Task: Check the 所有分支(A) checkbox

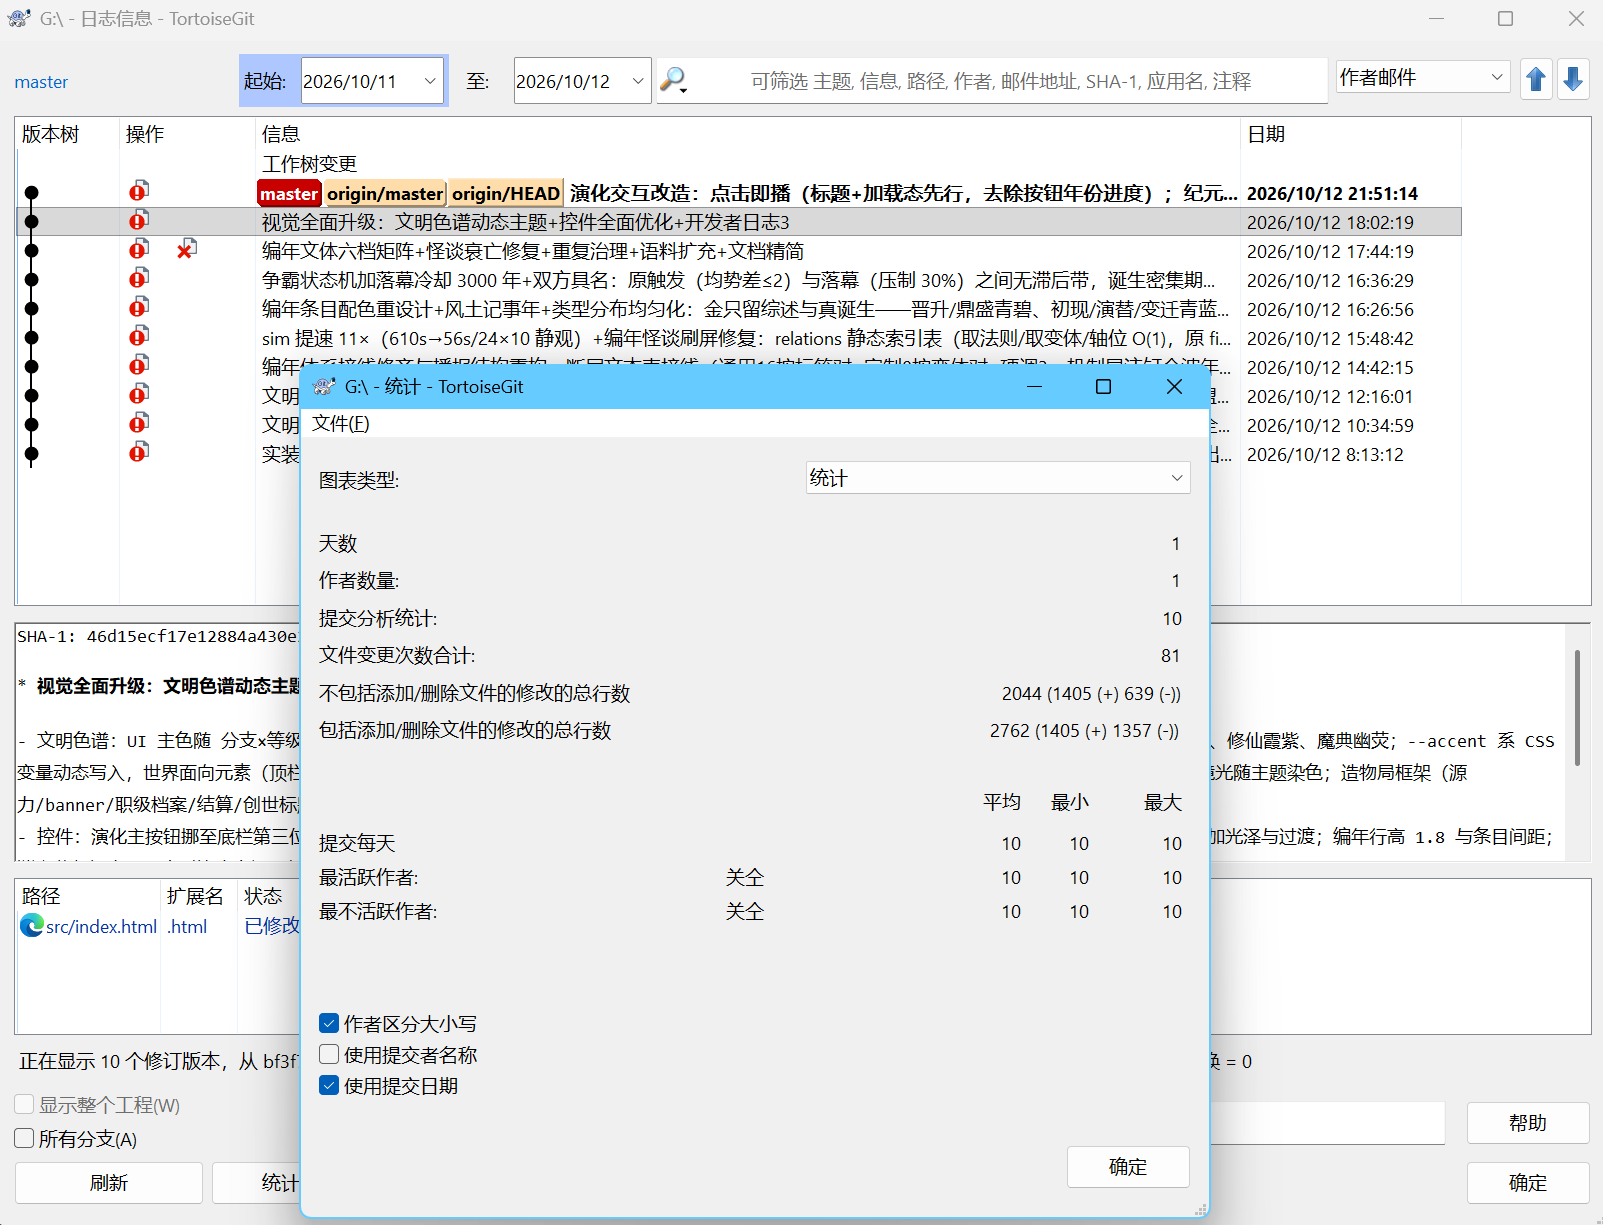Action: click(x=25, y=1138)
